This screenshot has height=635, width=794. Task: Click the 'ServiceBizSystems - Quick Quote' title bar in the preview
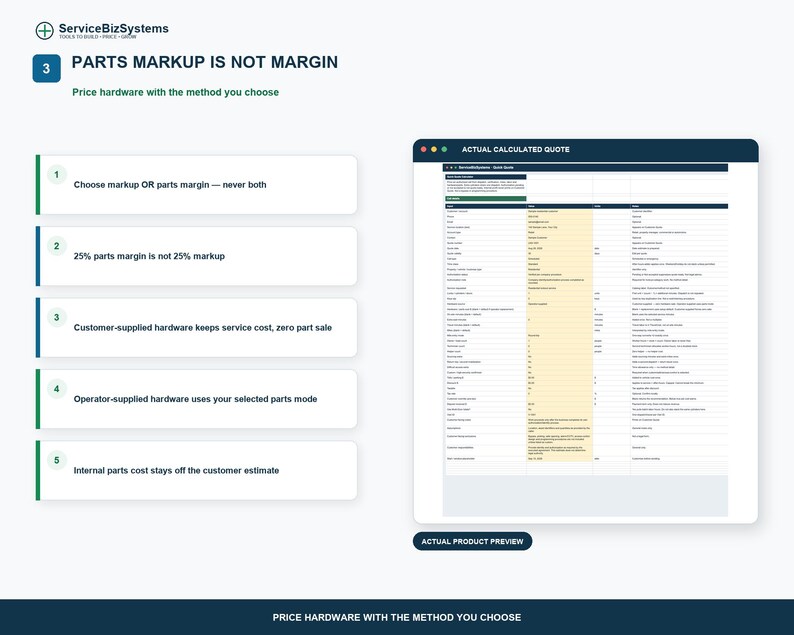(x=585, y=167)
